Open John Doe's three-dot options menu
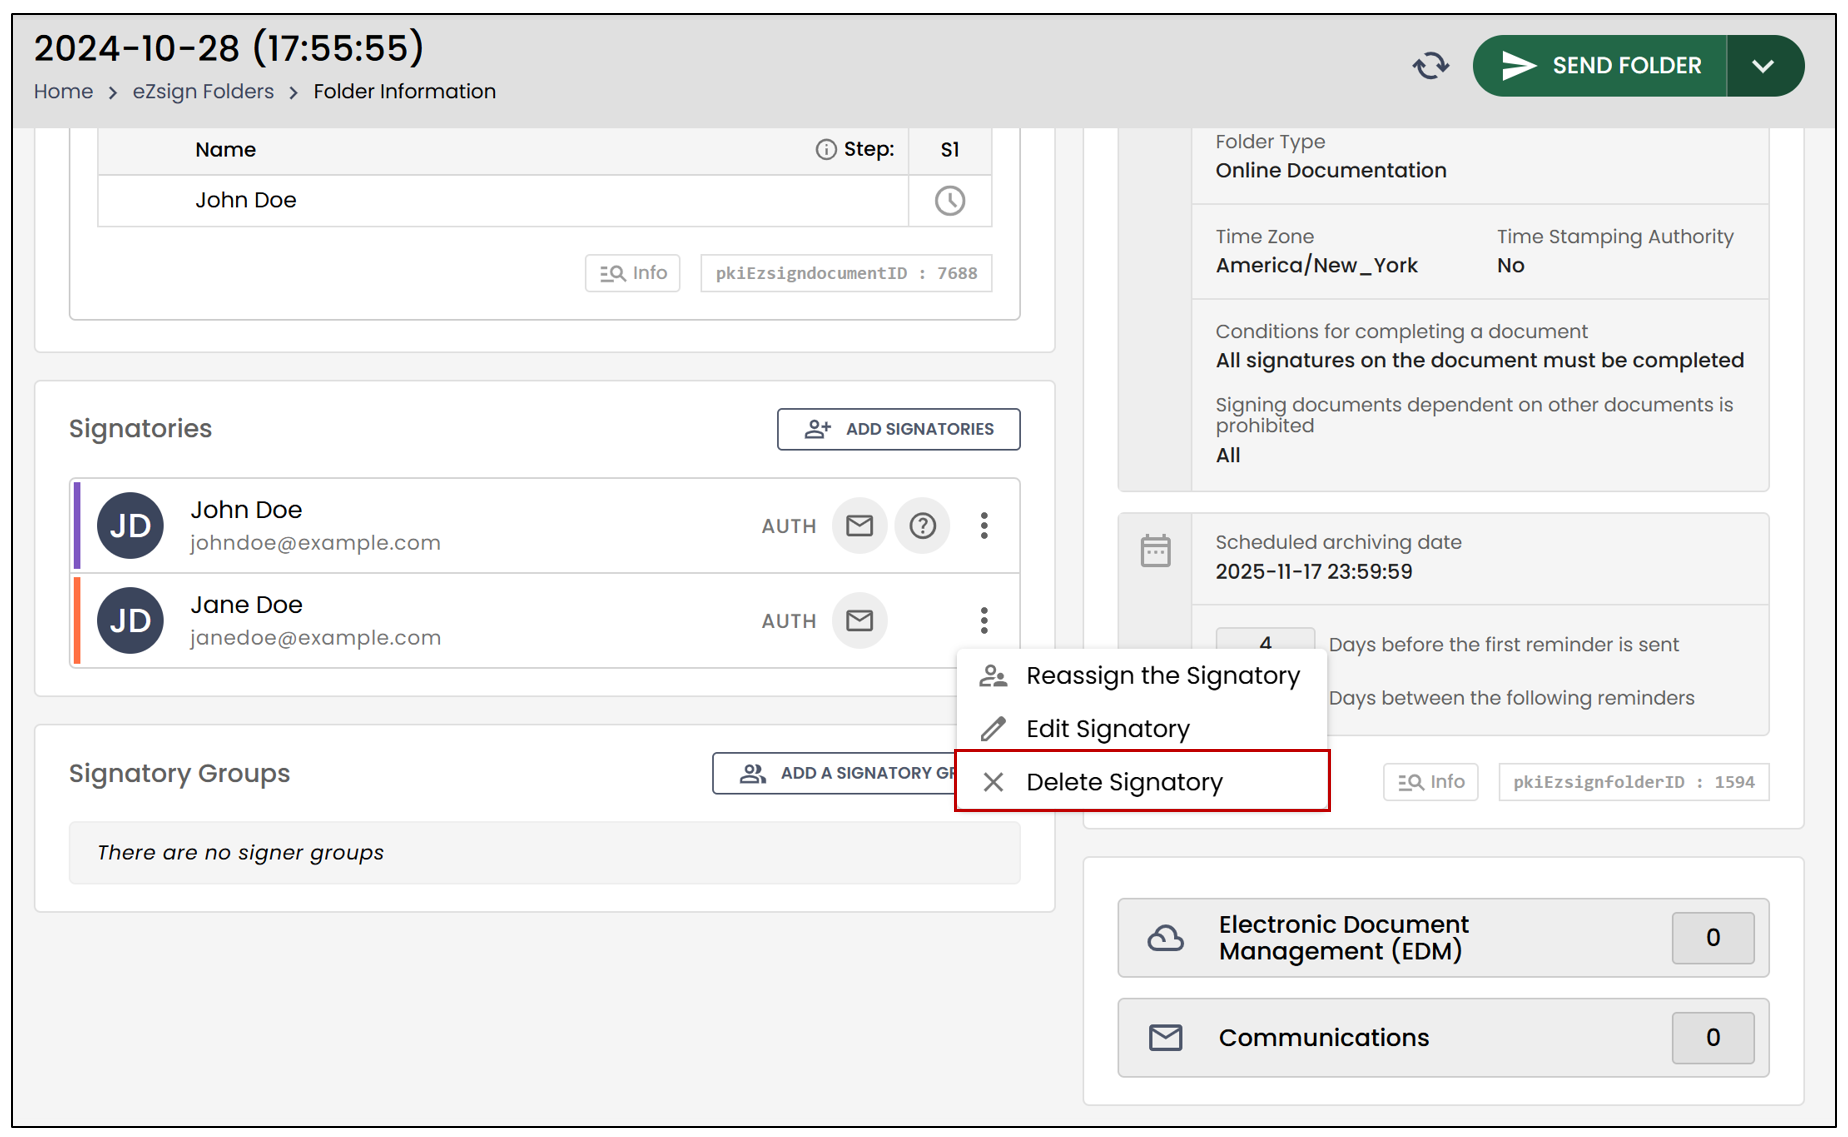 (x=984, y=526)
